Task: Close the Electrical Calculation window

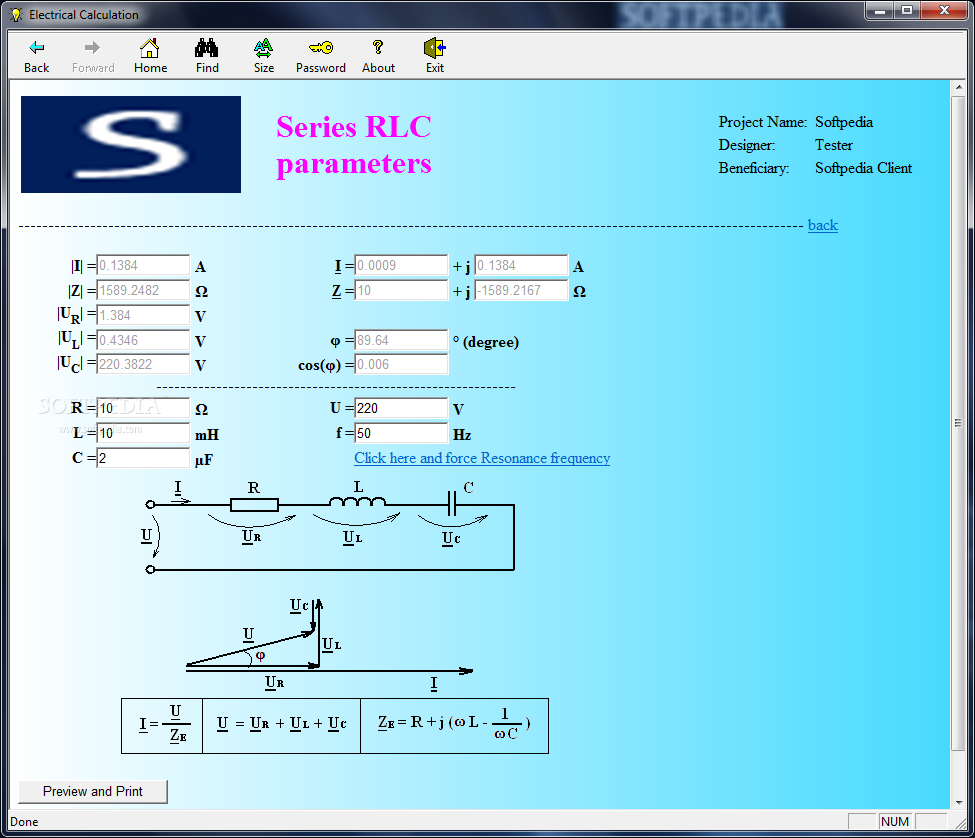Action: pyautogui.click(x=945, y=11)
